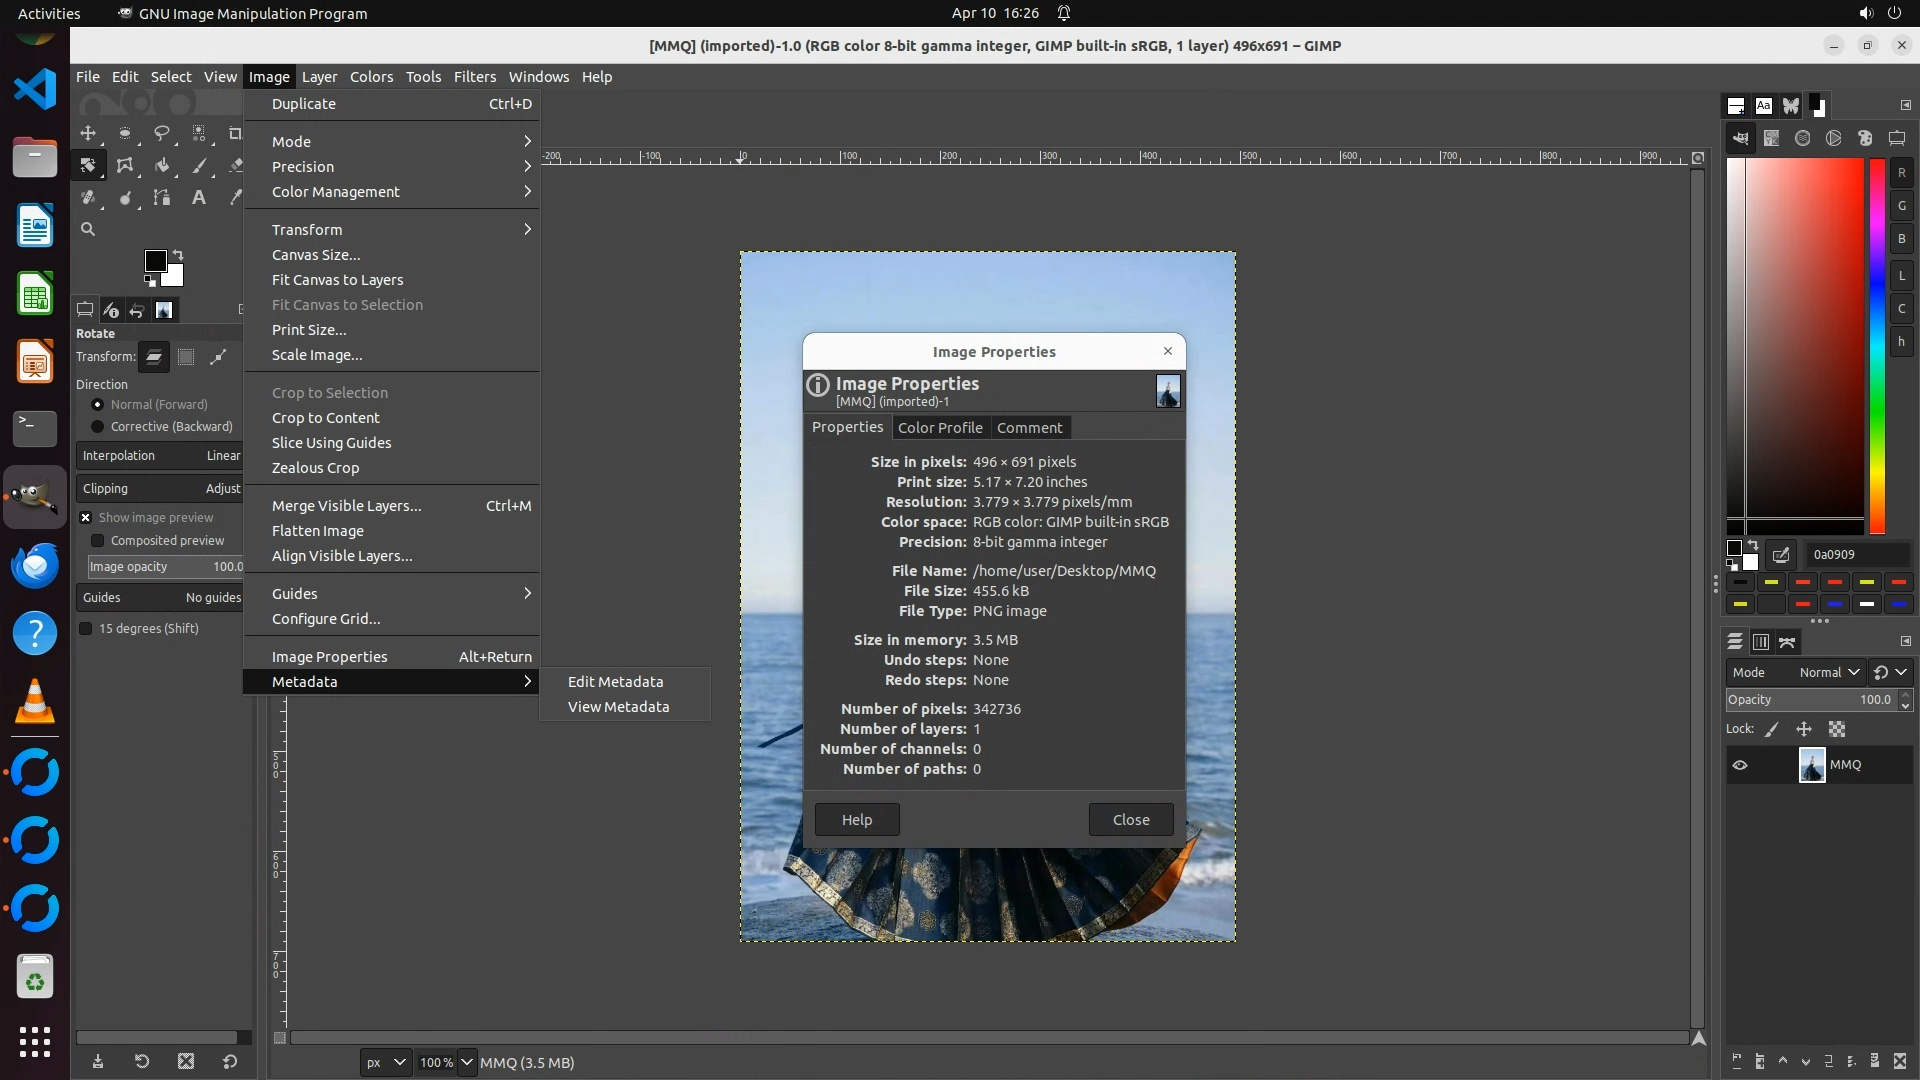The width and height of the screenshot is (1920, 1080).
Task: Enable the Composited preview checkbox
Action: click(x=98, y=541)
